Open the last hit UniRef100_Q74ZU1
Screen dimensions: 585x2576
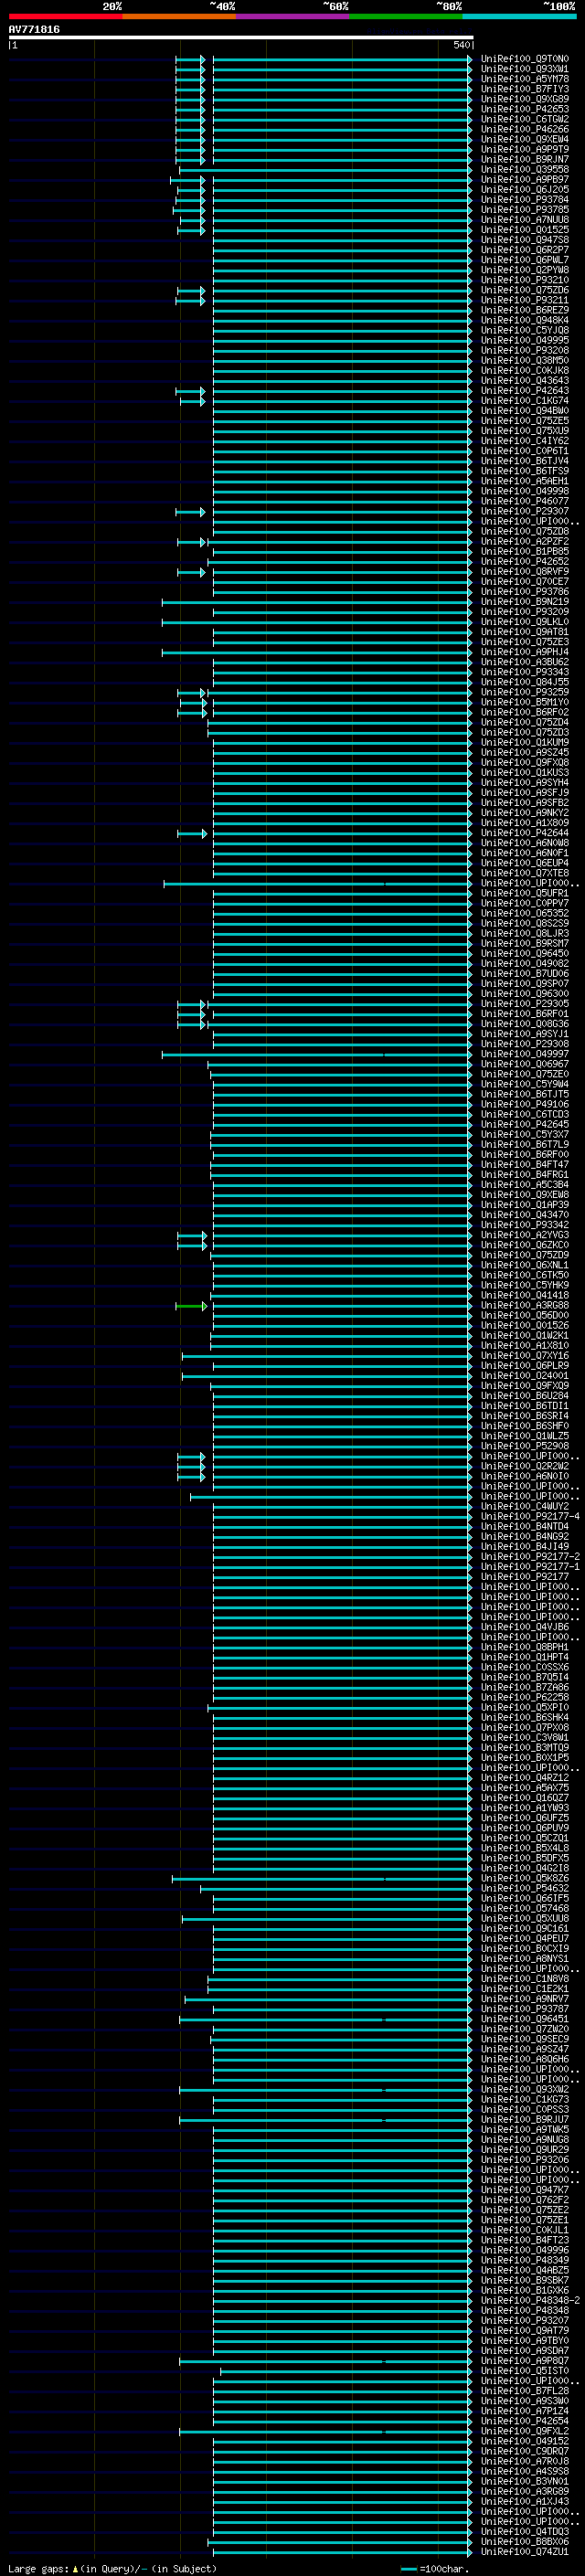(524, 2551)
